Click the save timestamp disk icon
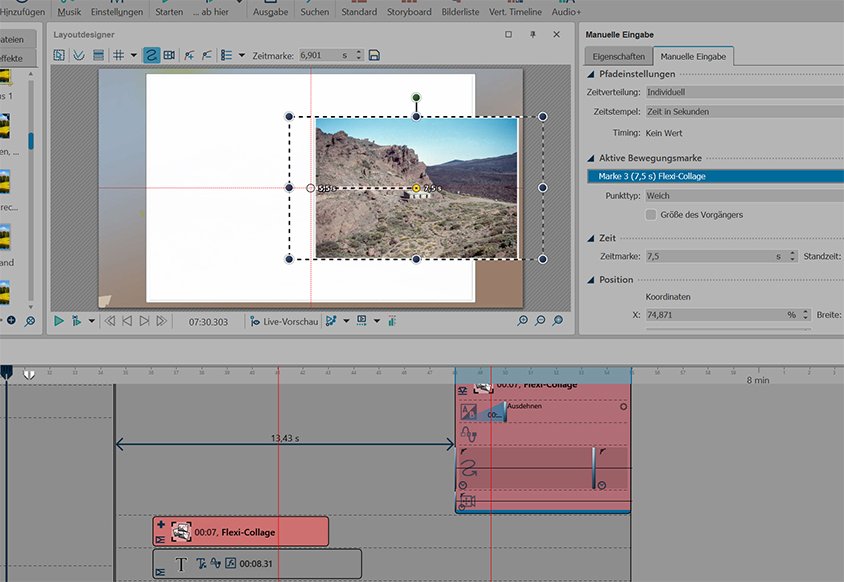The height and width of the screenshot is (582, 844). [x=374, y=55]
